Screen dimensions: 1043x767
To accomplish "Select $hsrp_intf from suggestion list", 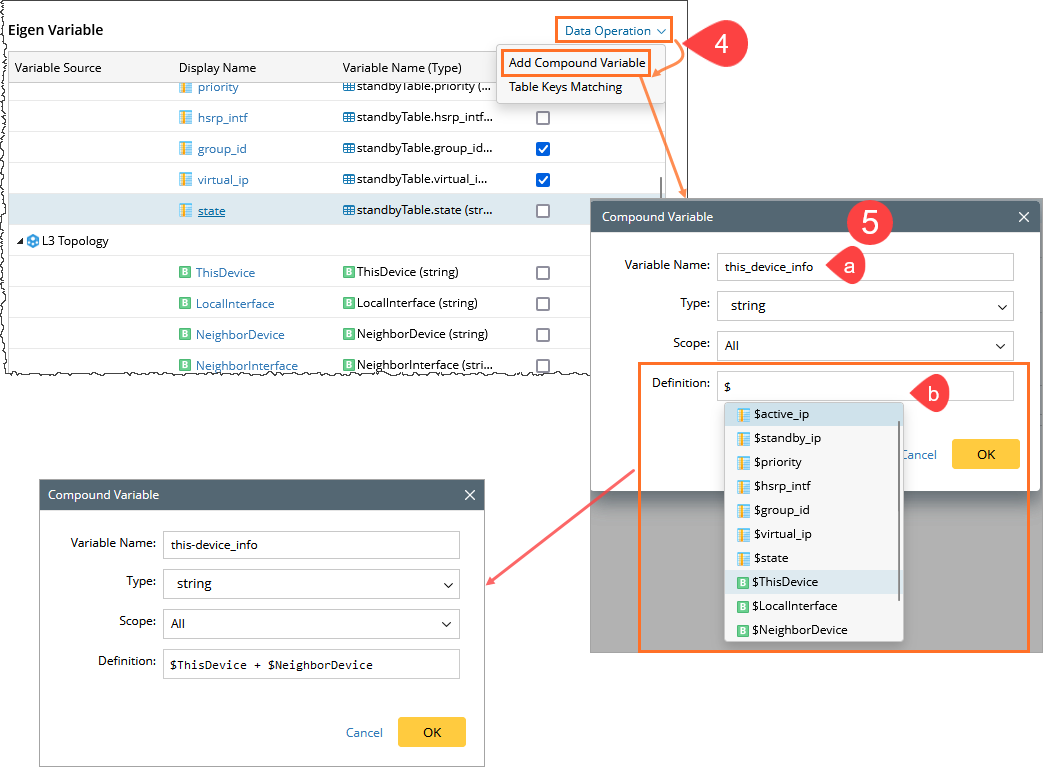I will [x=812, y=486].
